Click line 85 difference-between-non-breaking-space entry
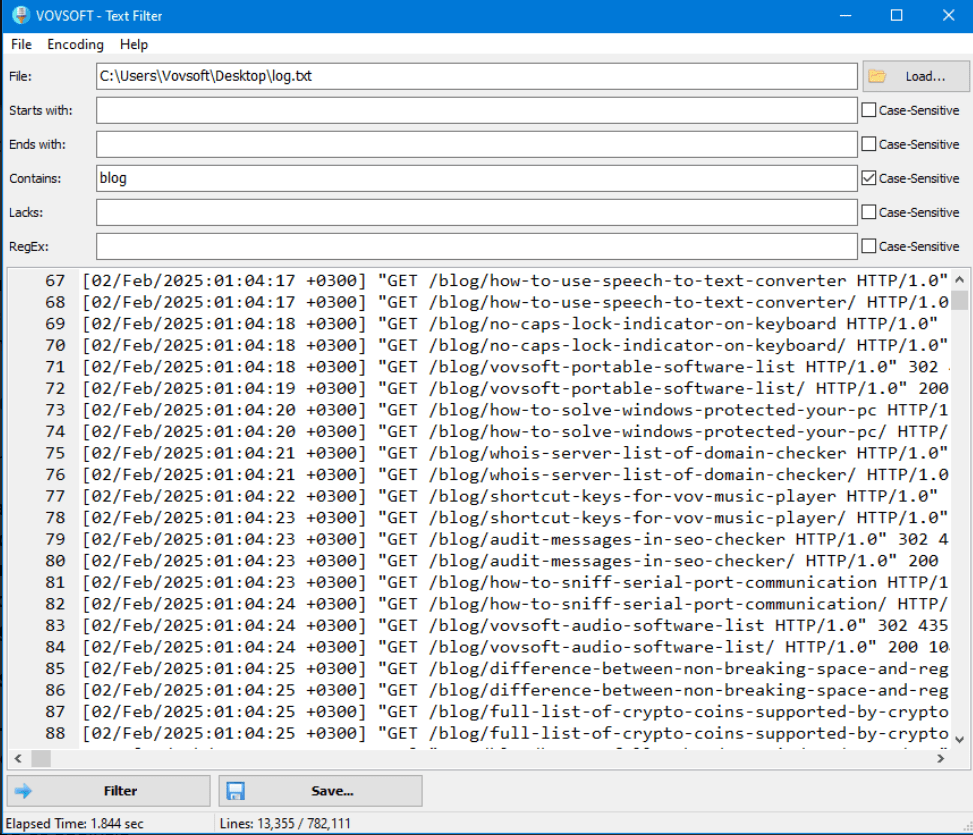 tap(515, 669)
